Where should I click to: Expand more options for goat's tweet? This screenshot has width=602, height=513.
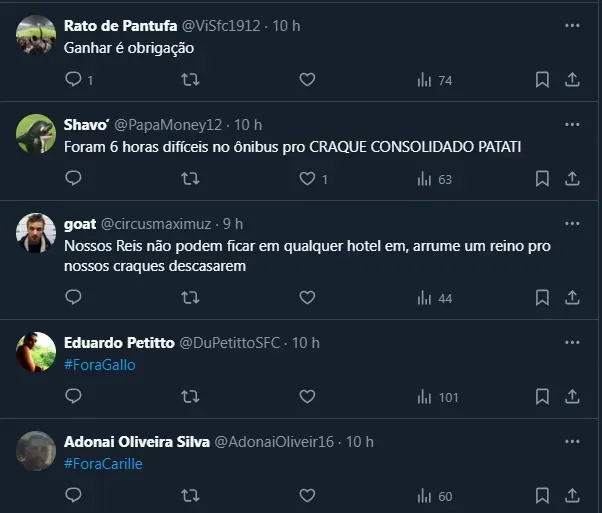[x=572, y=223]
